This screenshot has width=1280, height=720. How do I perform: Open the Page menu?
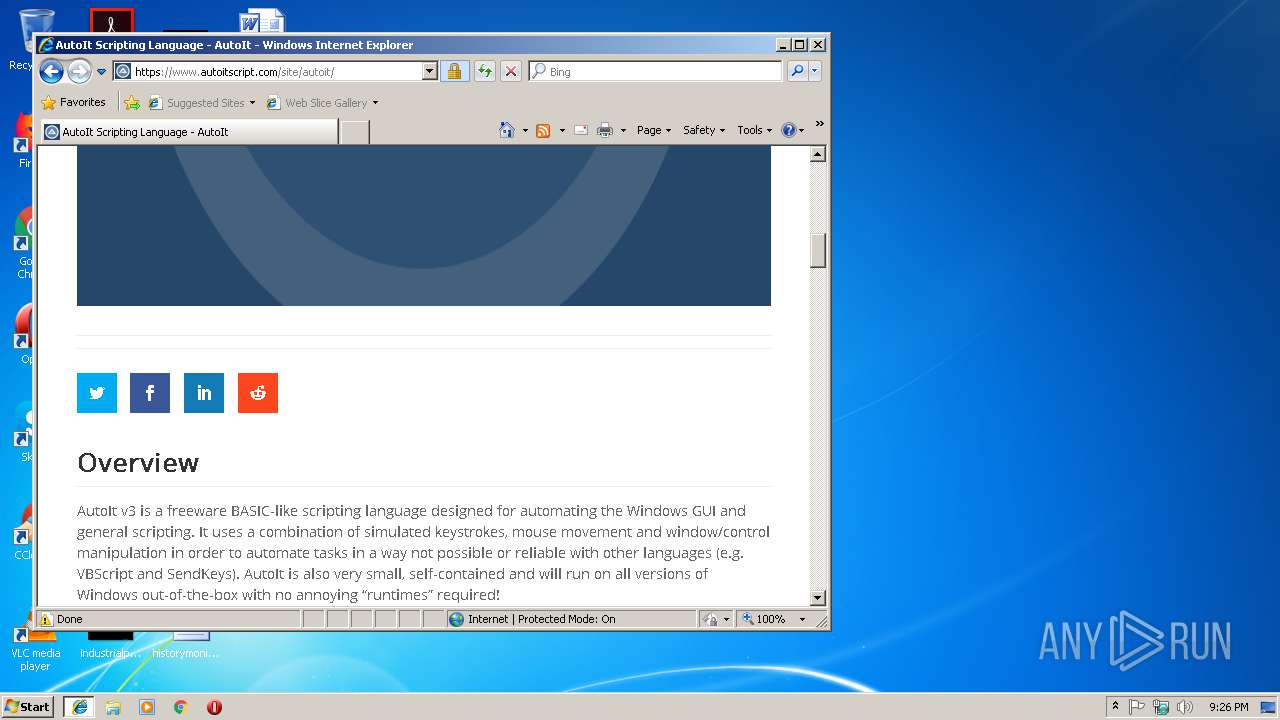654,130
